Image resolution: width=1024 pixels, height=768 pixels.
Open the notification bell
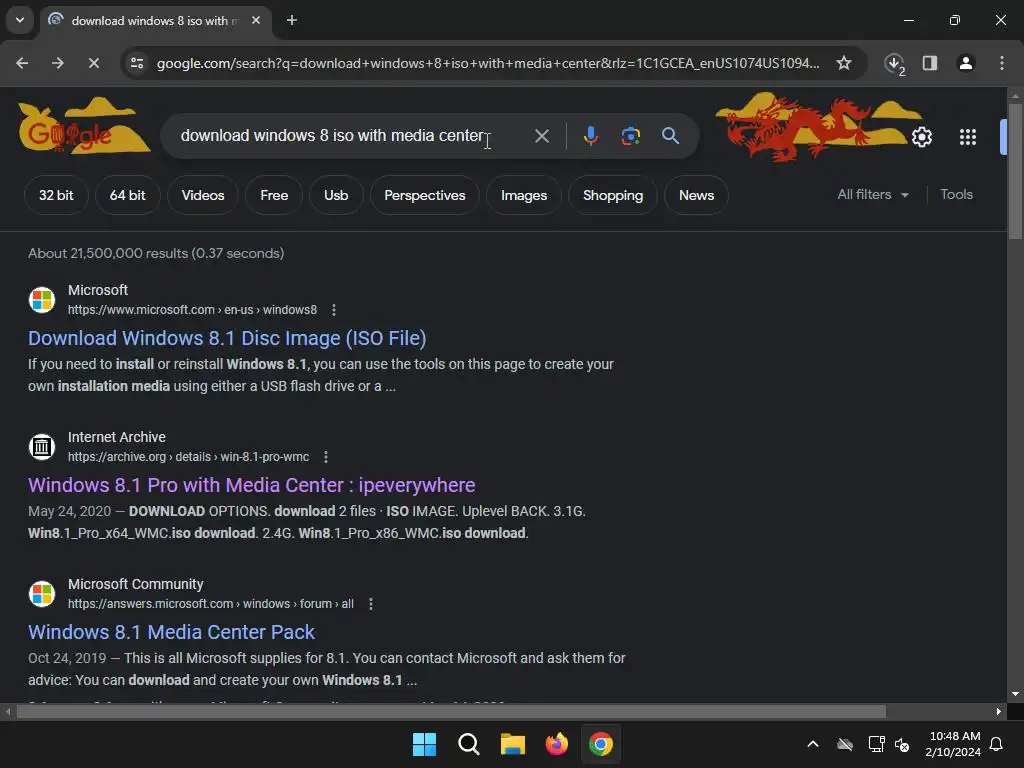997,744
